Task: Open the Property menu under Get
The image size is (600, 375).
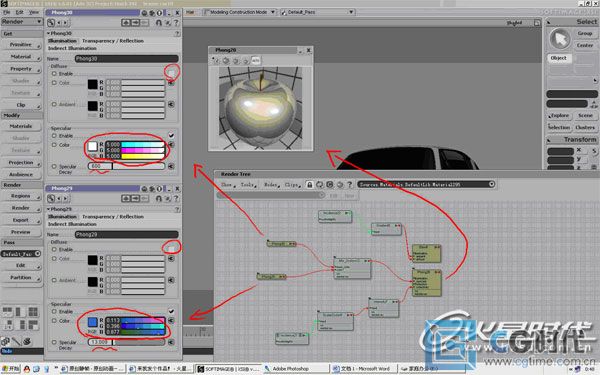Action: tap(21, 69)
